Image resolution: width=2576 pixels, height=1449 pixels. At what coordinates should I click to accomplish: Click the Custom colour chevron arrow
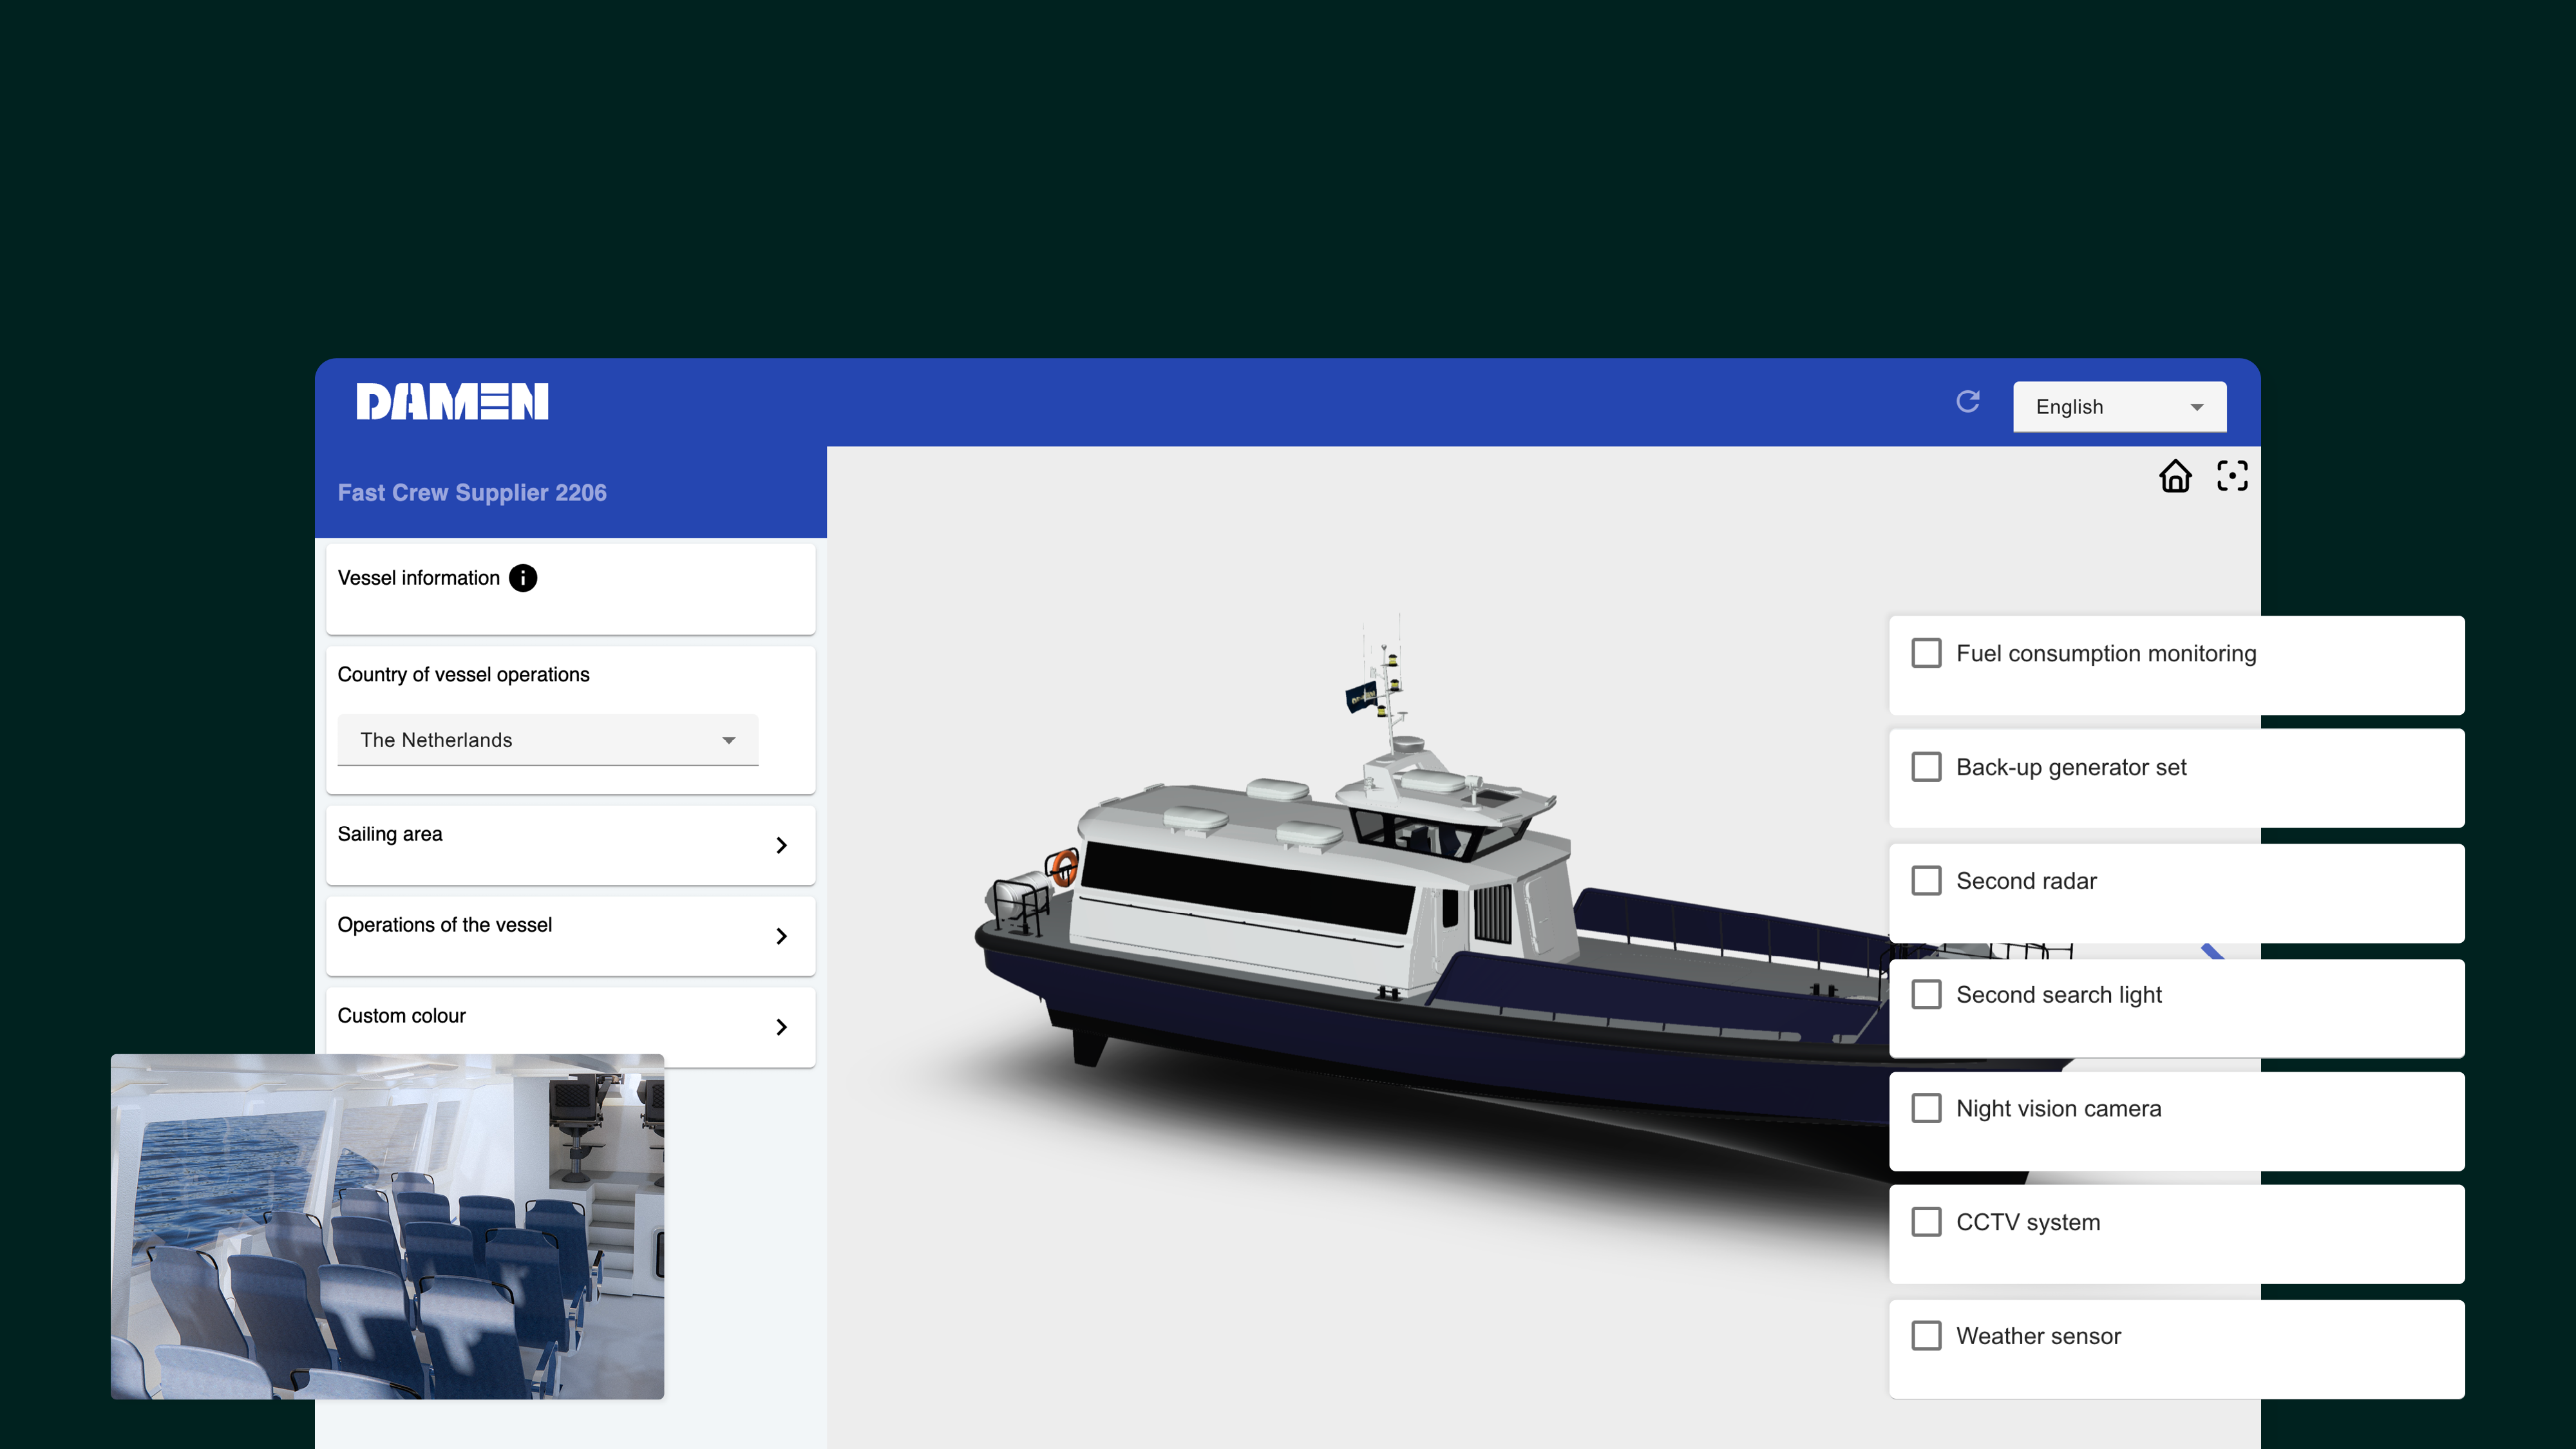[782, 1027]
